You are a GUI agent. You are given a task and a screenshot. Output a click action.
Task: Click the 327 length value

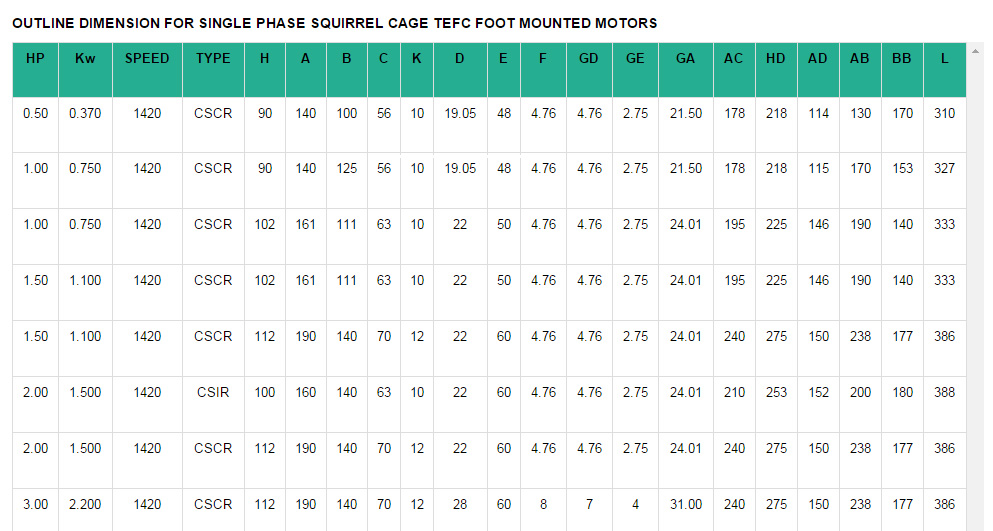click(944, 169)
